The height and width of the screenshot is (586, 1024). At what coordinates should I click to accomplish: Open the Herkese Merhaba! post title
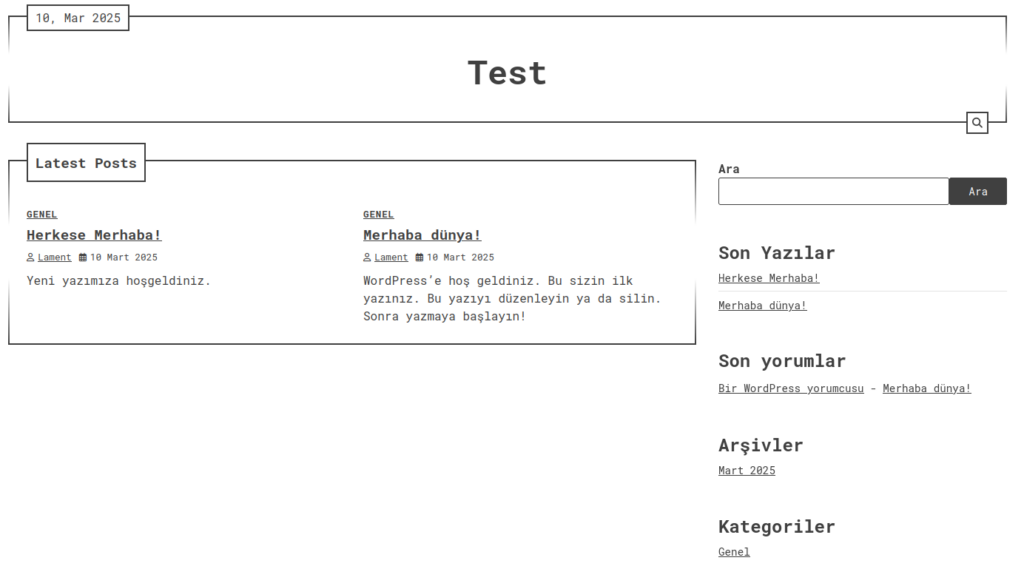pyautogui.click(x=94, y=235)
